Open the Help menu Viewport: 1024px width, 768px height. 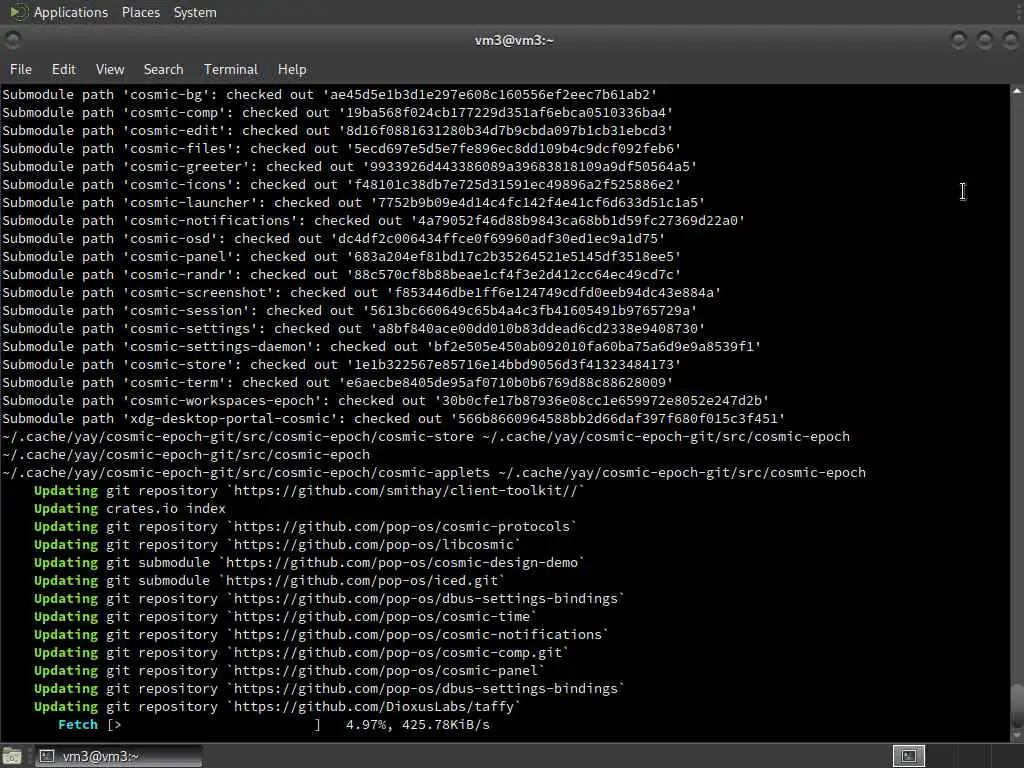pyautogui.click(x=292, y=69)
